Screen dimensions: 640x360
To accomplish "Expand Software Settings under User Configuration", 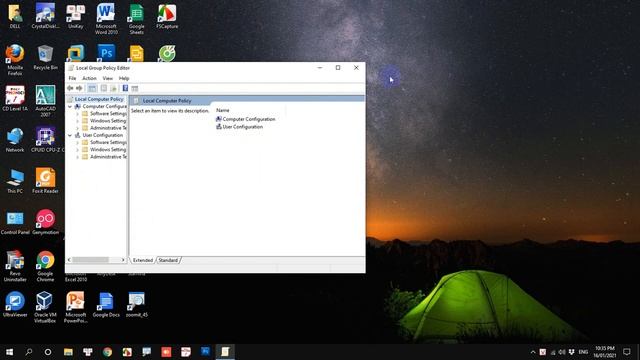I will point(77,142).
